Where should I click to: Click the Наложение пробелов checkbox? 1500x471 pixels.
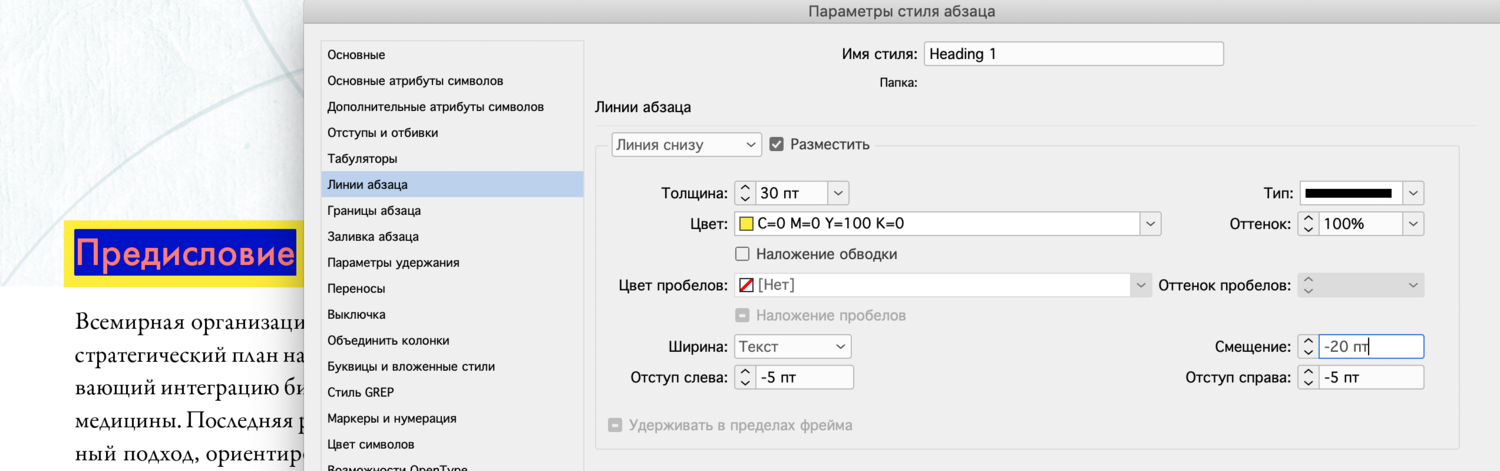point(743,315)
